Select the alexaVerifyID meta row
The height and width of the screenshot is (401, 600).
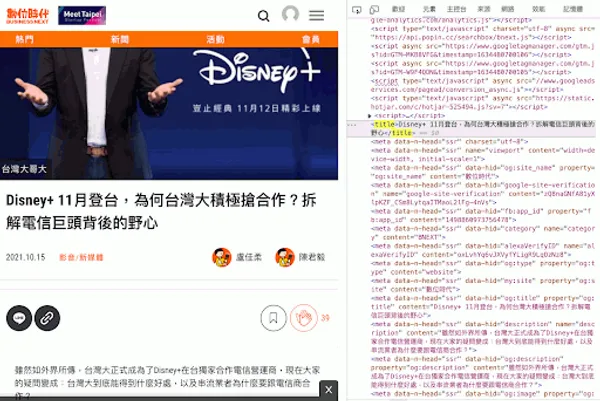coord(483,250)
